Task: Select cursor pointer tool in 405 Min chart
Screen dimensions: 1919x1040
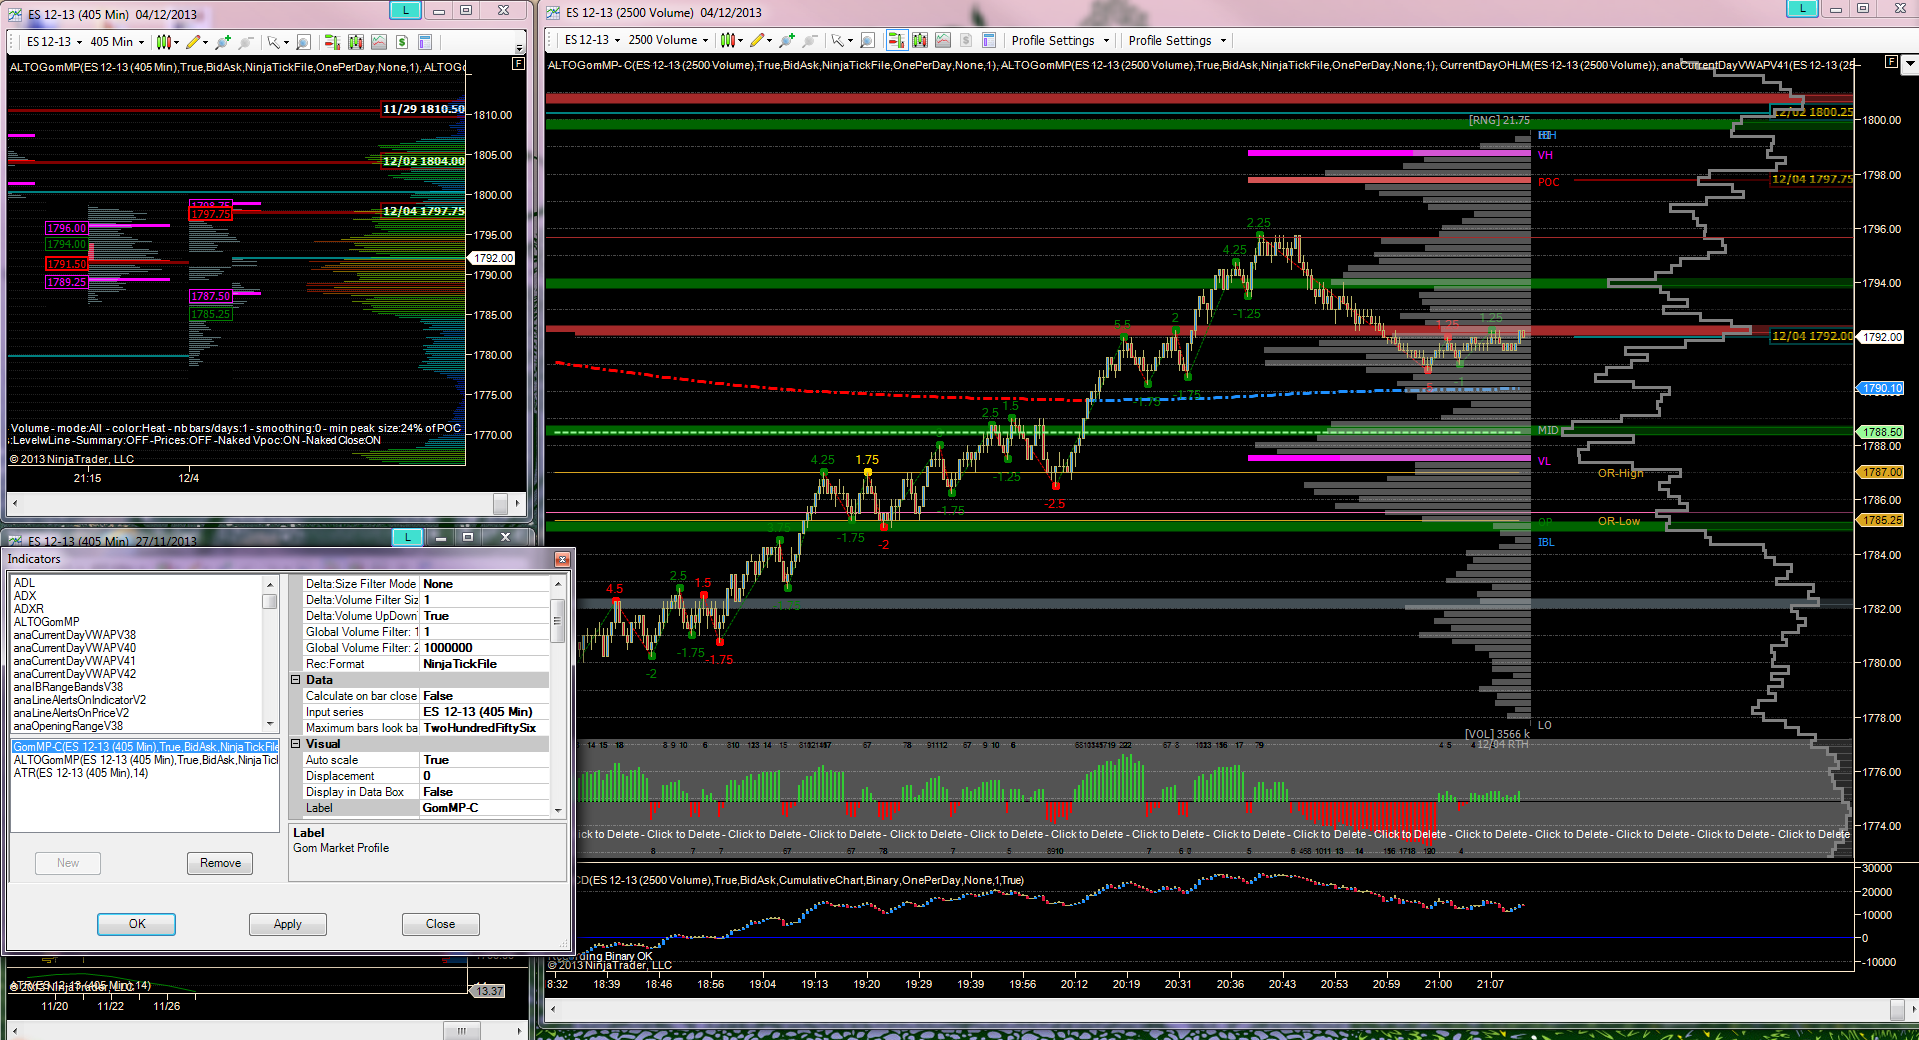Action: [x=273, y=42]
